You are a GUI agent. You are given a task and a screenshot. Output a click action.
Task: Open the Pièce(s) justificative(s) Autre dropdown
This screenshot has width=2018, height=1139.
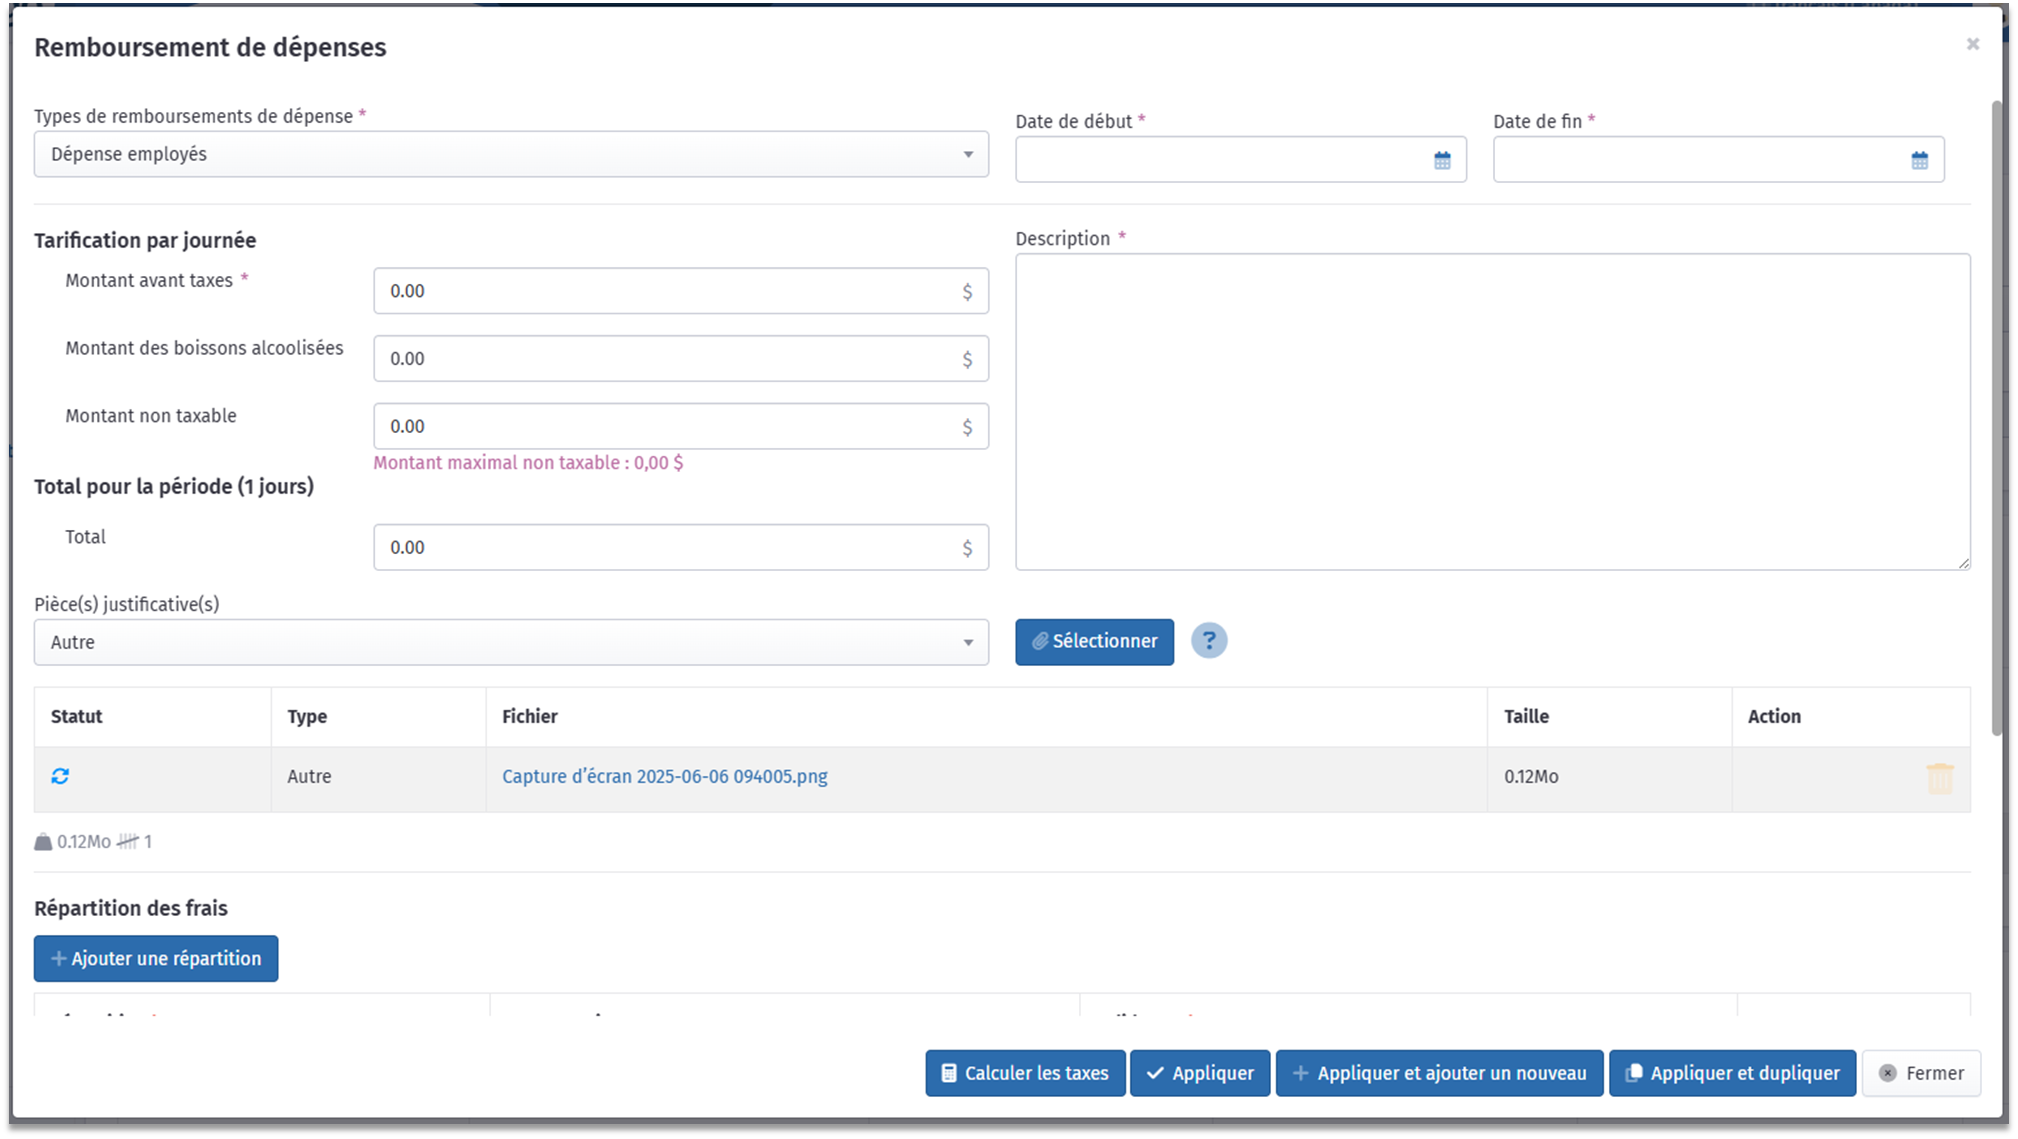[x=511, y=643]
